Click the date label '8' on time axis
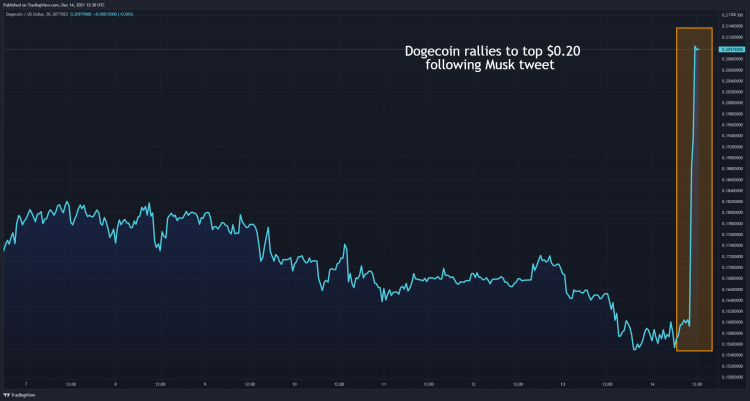The height and width of the screenshot is (401, 750). [x=115, y=384]
